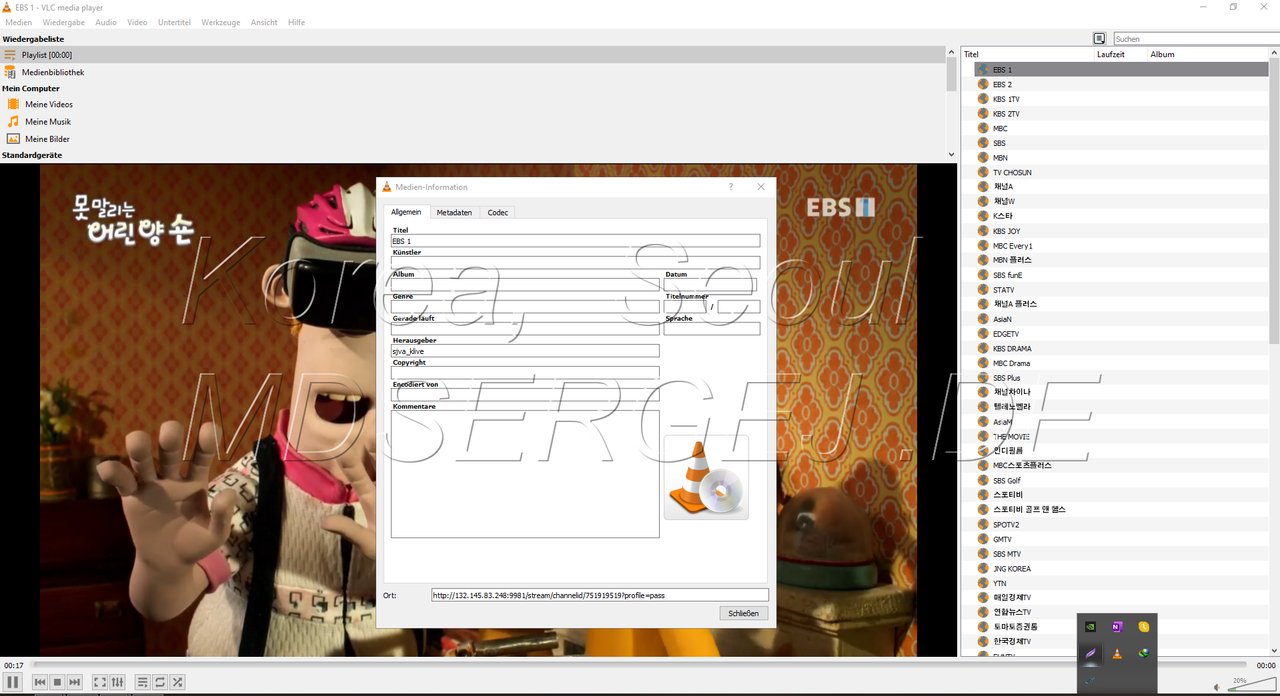
Task: Open Meine Musik folder
Action: point(48,121)
